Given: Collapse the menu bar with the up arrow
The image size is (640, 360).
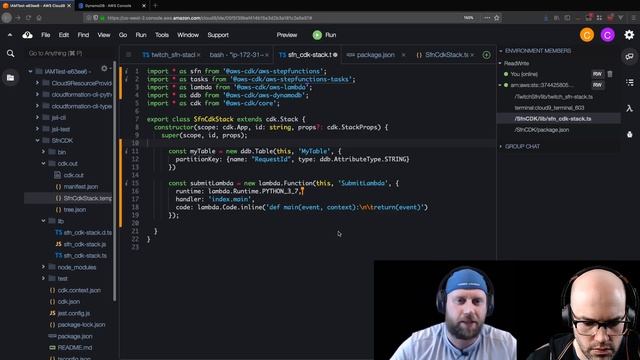Looking at the screenshot, I should 10,35.
